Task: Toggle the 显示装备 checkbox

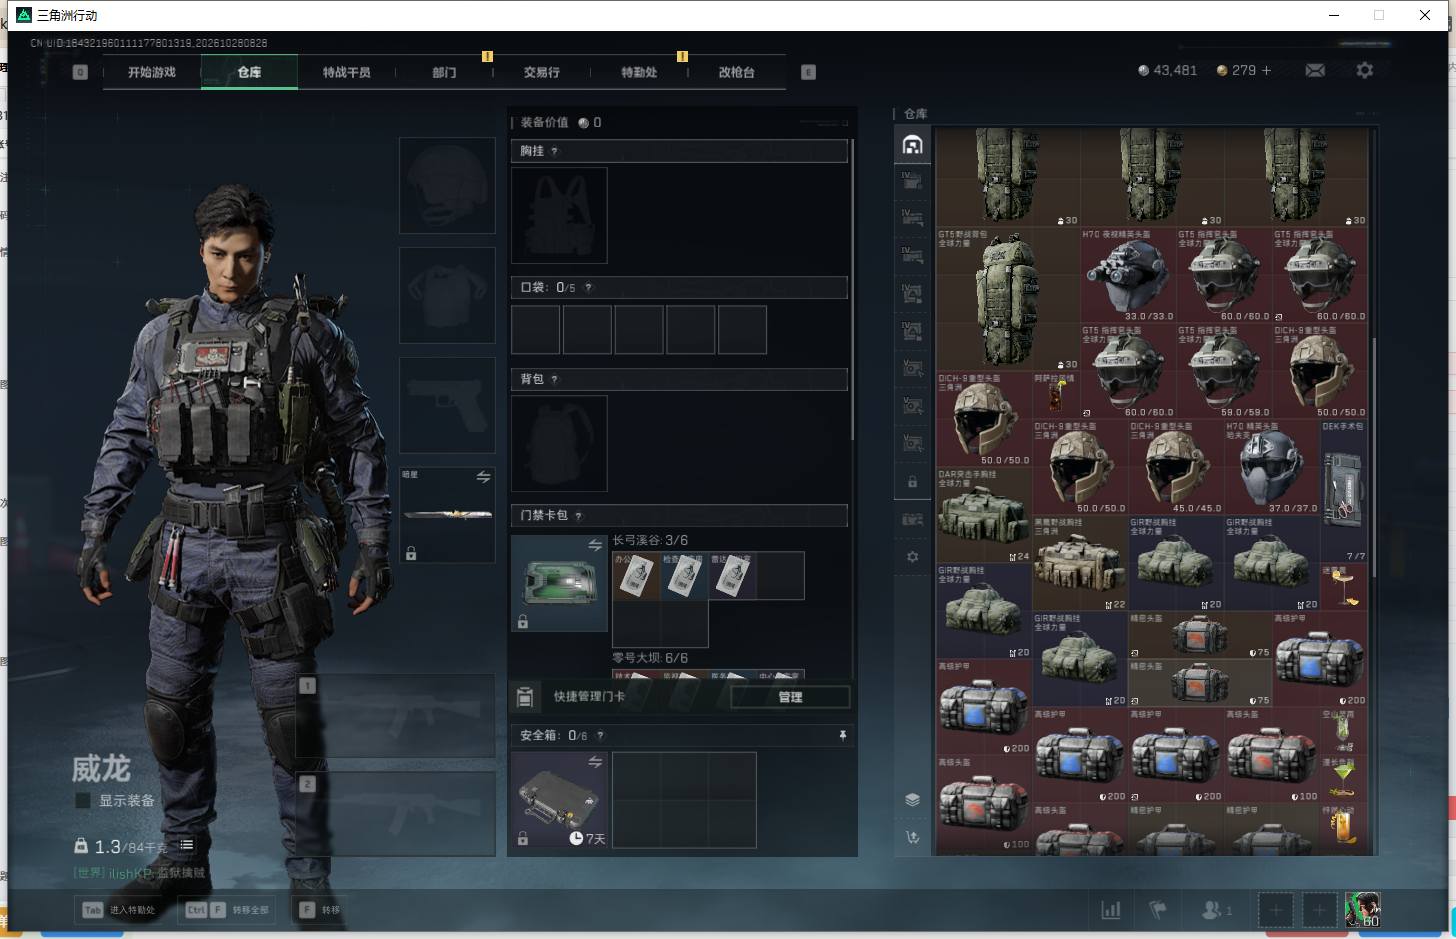Action: click(x=83, y=800)
